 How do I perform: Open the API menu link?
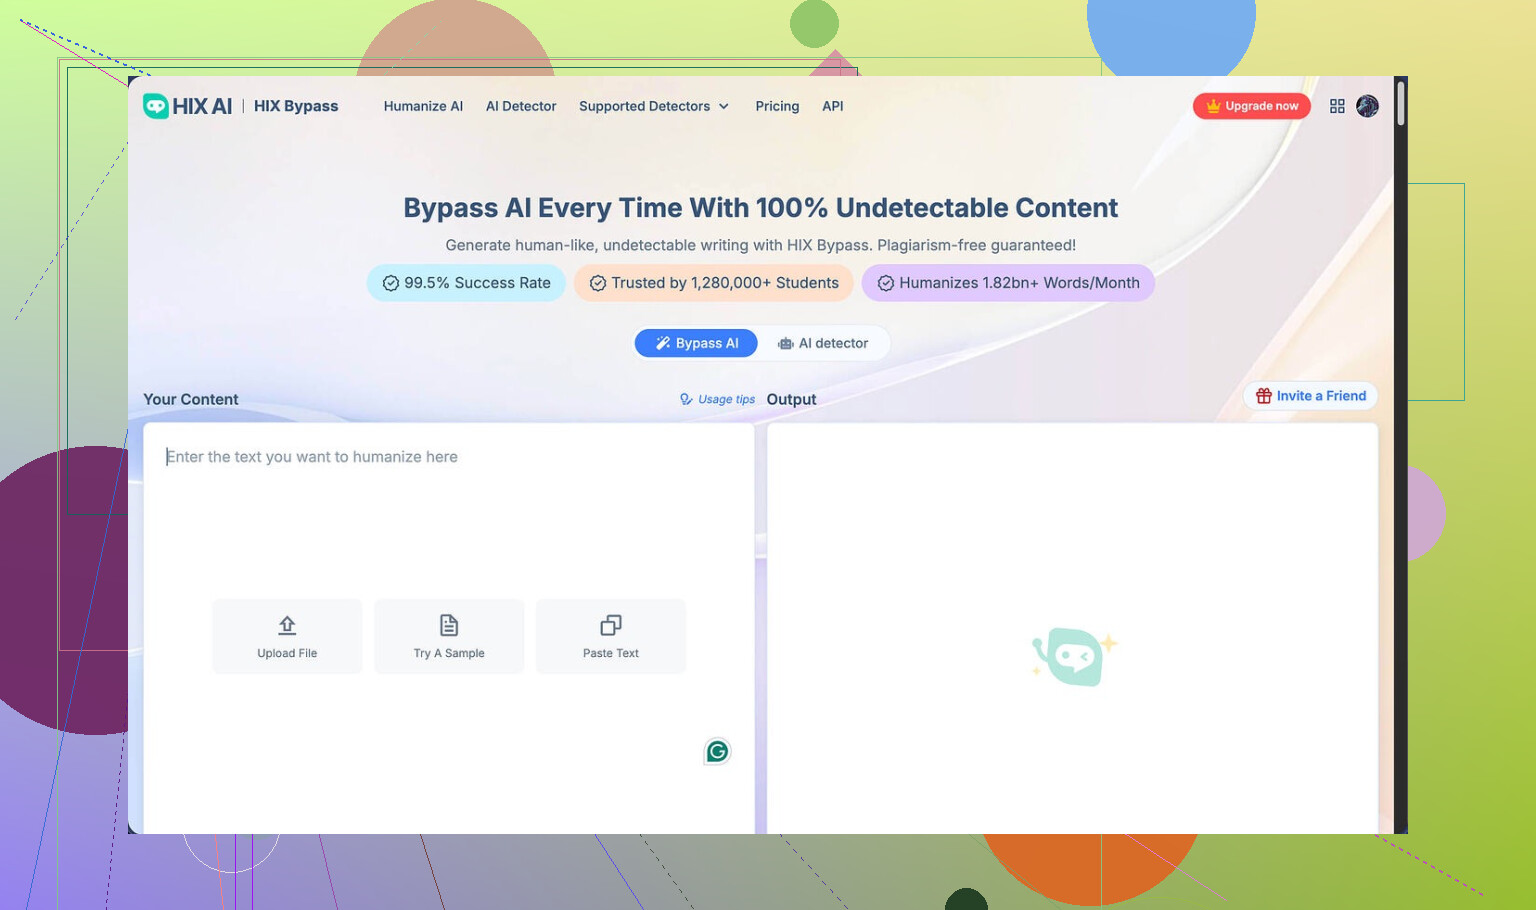tap(832, 106)
